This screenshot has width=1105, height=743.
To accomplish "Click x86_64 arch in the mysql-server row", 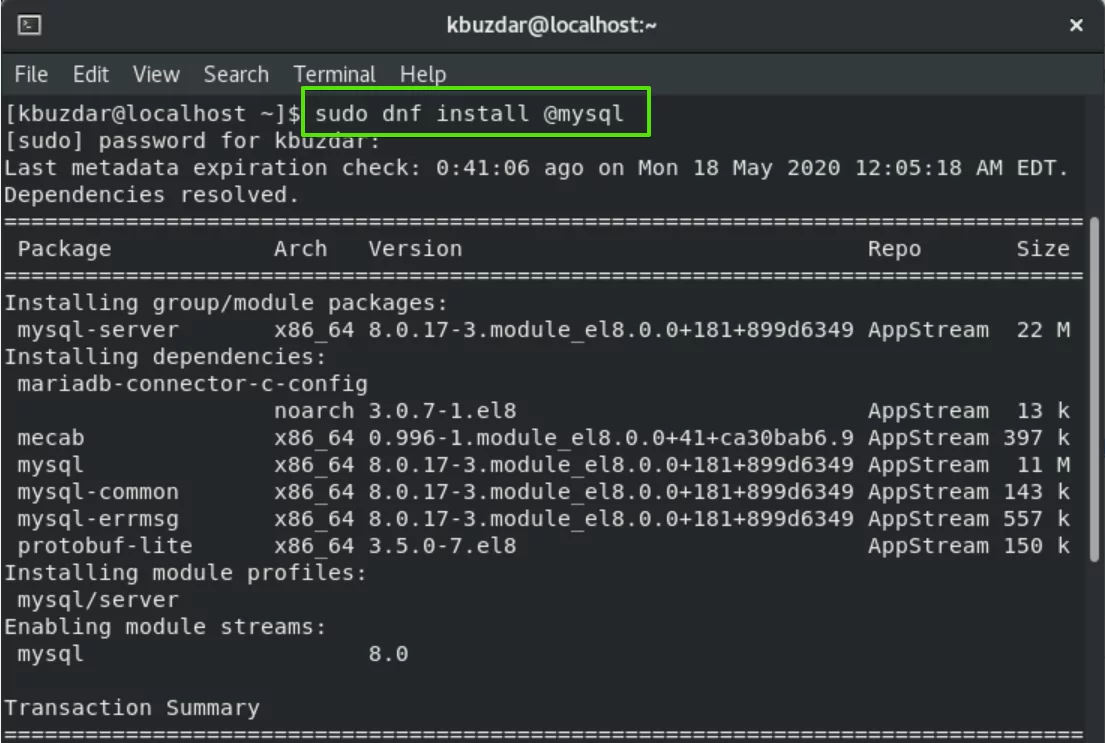I will pos(314,329).
